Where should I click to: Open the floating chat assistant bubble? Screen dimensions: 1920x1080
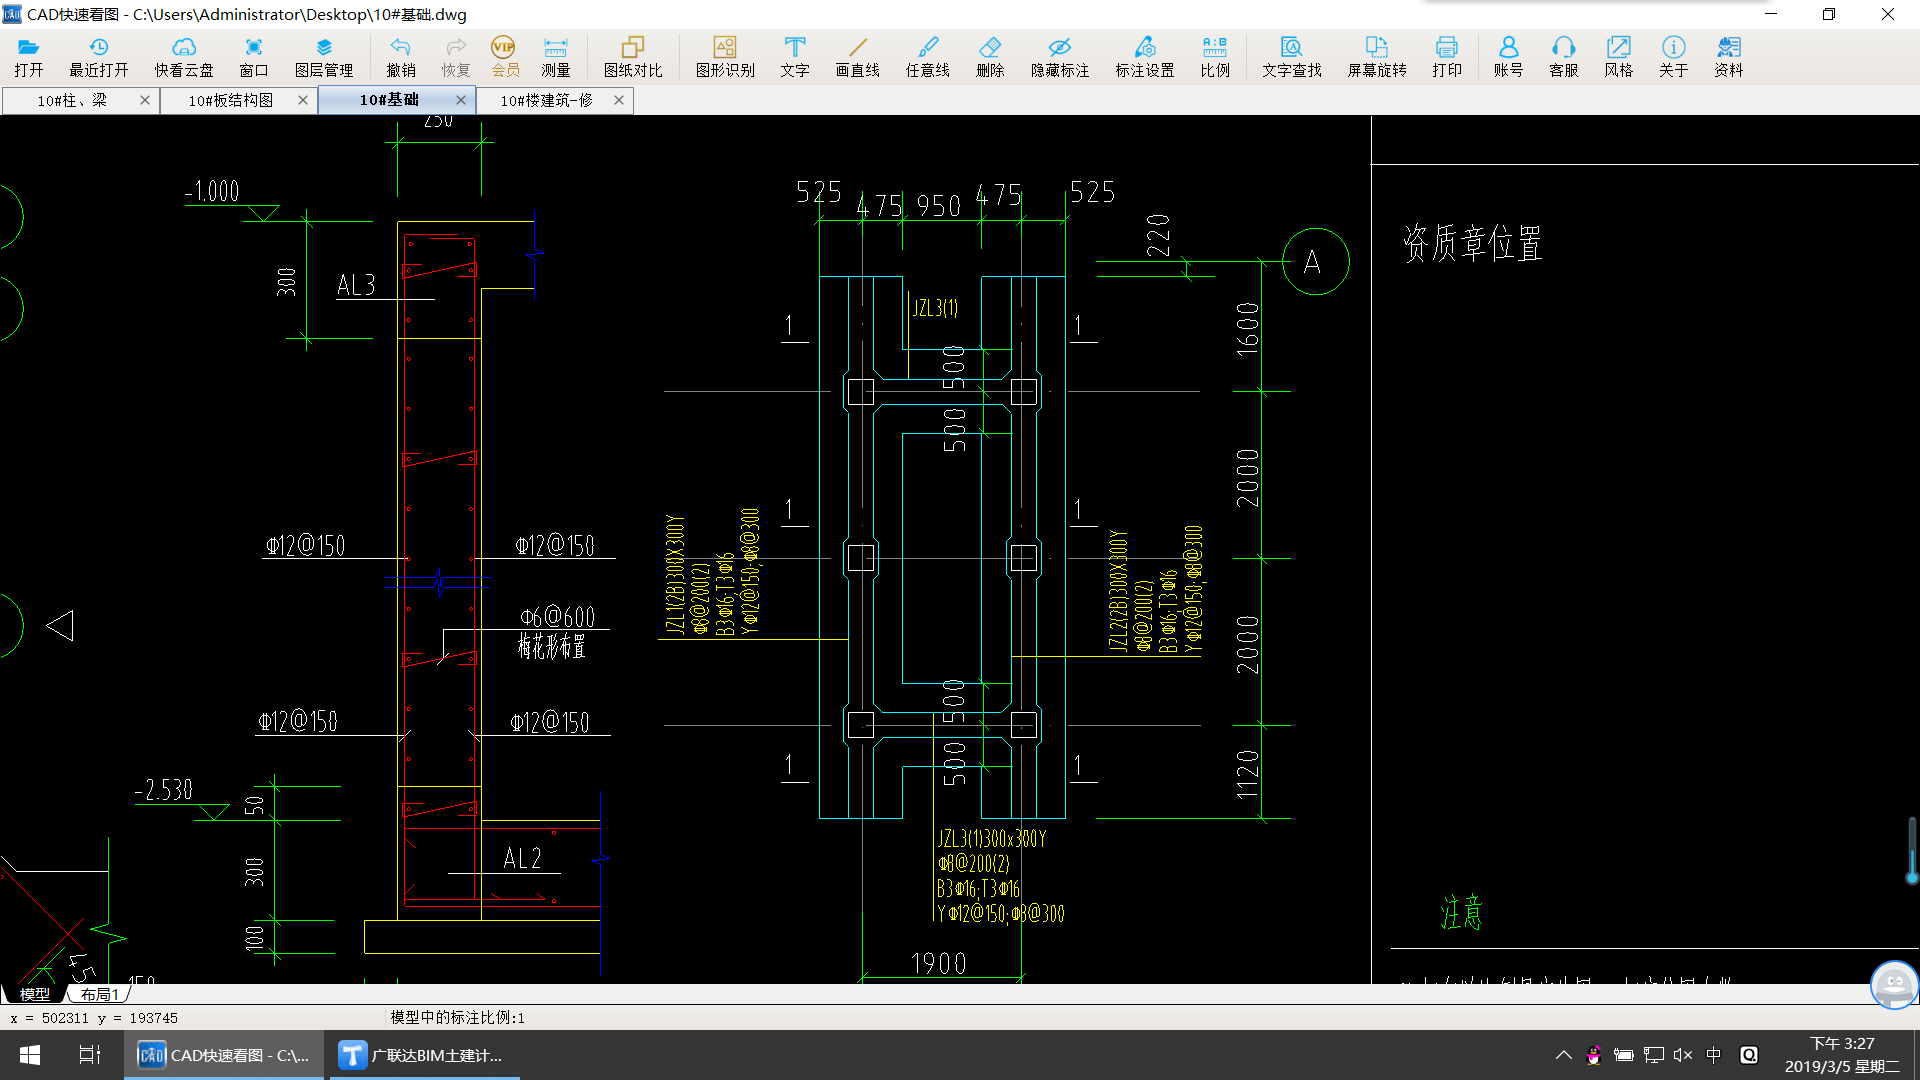(x=1894, y=985)
